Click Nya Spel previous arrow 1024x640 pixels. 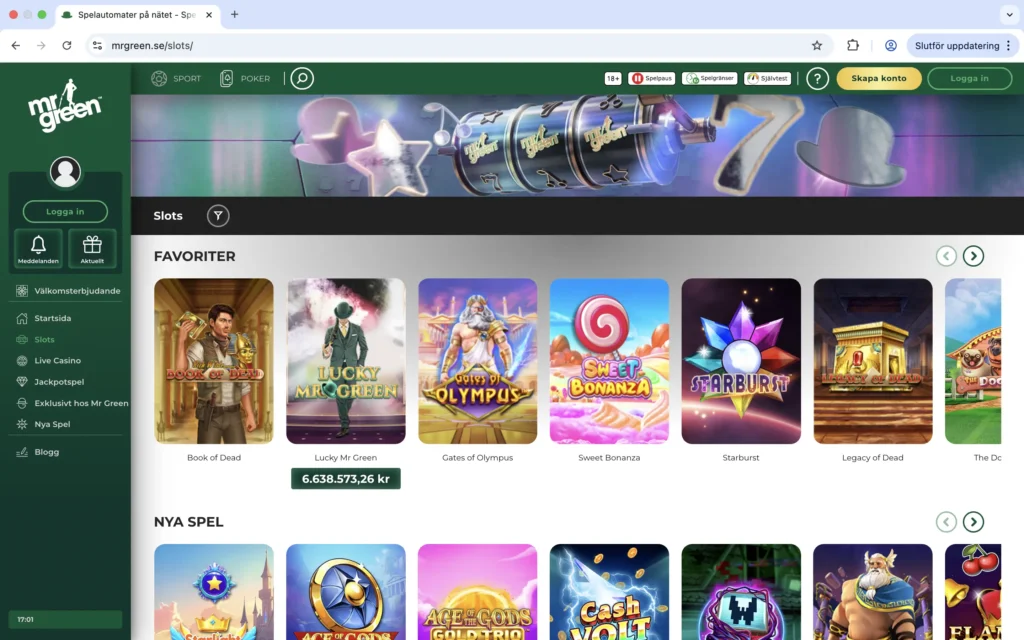(946, 522)
